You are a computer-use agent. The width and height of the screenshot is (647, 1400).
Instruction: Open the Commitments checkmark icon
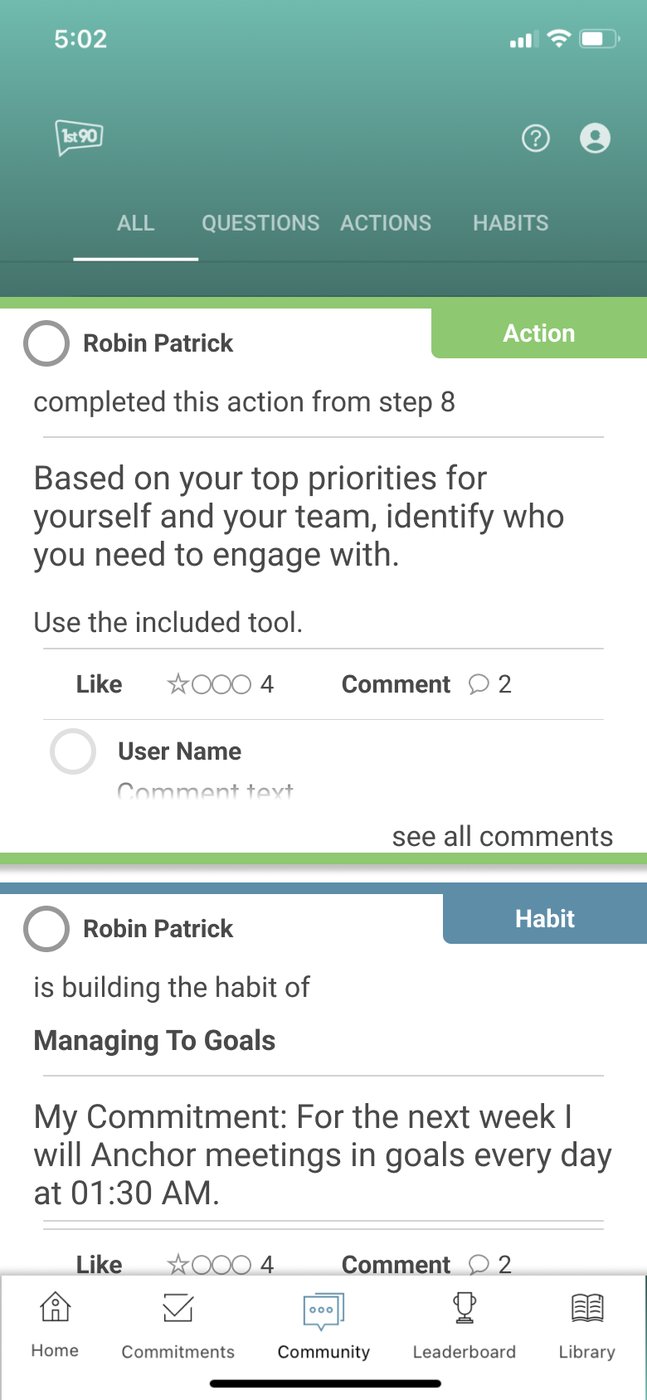pos(177,1308)
